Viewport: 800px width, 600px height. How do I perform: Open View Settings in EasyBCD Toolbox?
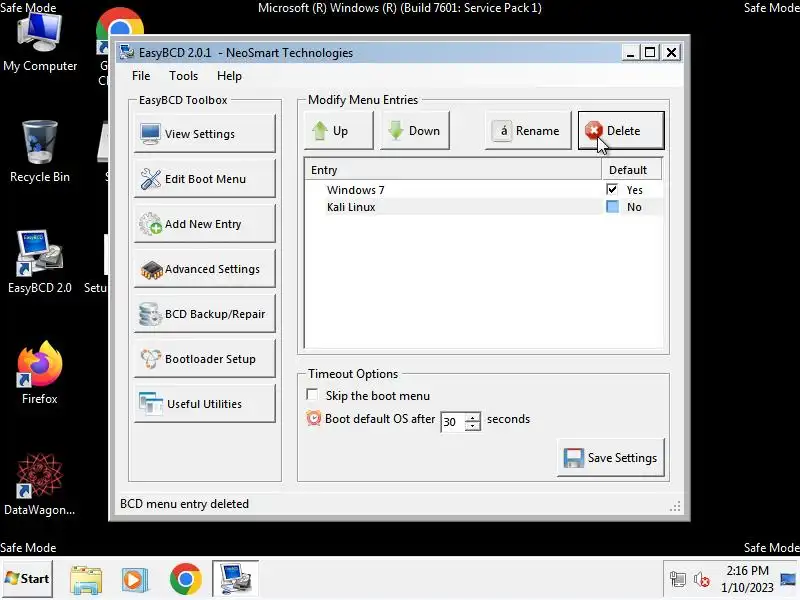205,134
